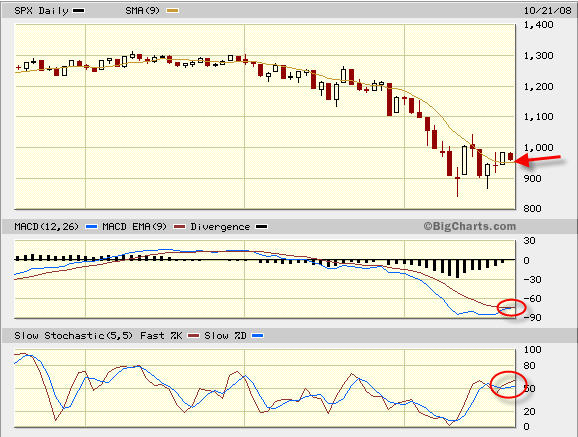Click the "SPX Daily" label
Viewport: 578px width, 437px height.
coord(41,11)
